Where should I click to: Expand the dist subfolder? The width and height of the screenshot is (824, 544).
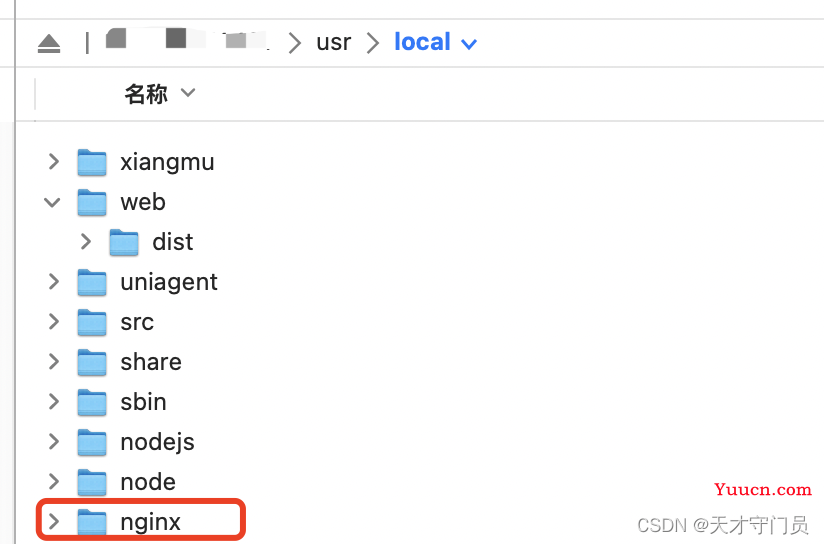[86, 242]
